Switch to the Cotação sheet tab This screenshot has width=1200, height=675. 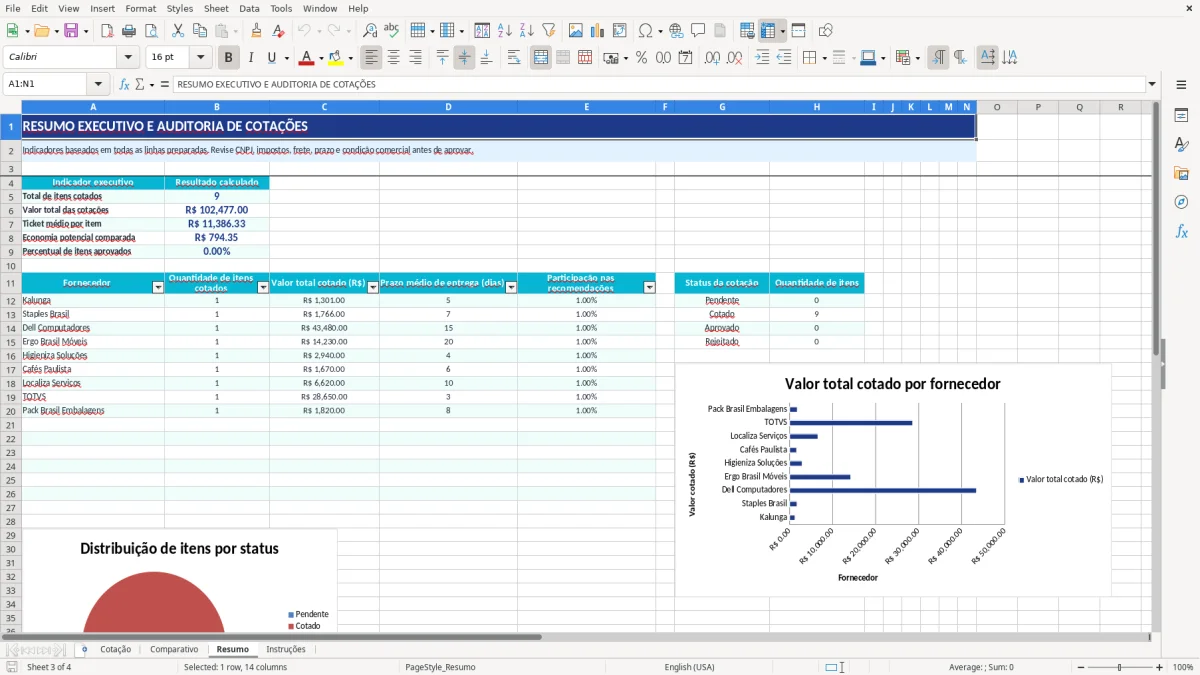115,649
